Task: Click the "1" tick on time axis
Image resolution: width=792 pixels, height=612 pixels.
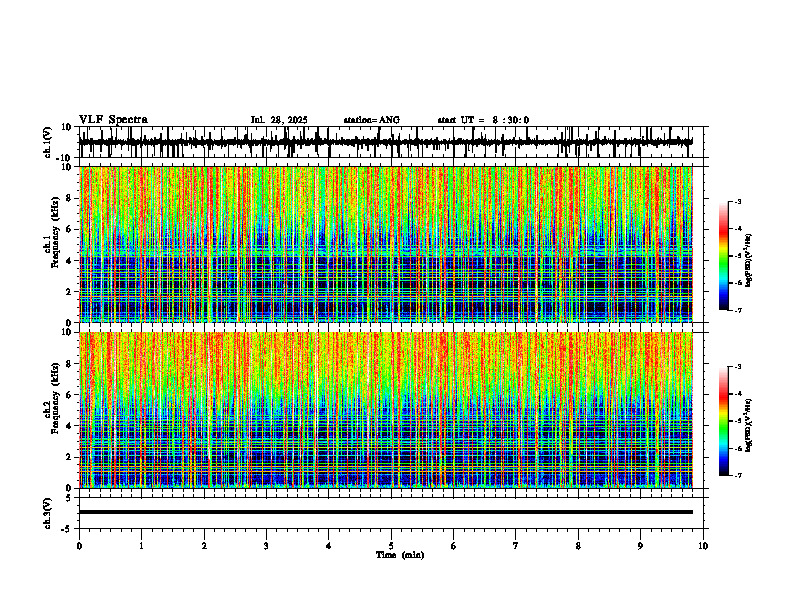Action: click(x=141, y=546)
